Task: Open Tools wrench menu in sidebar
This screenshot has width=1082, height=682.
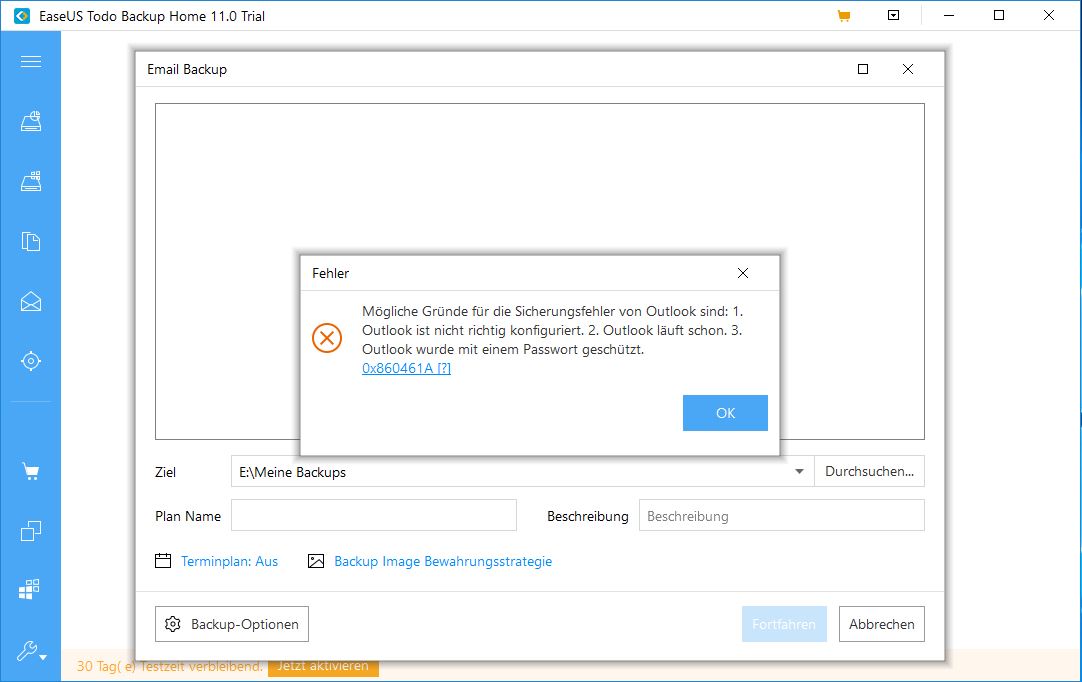Action: (31, 650)
